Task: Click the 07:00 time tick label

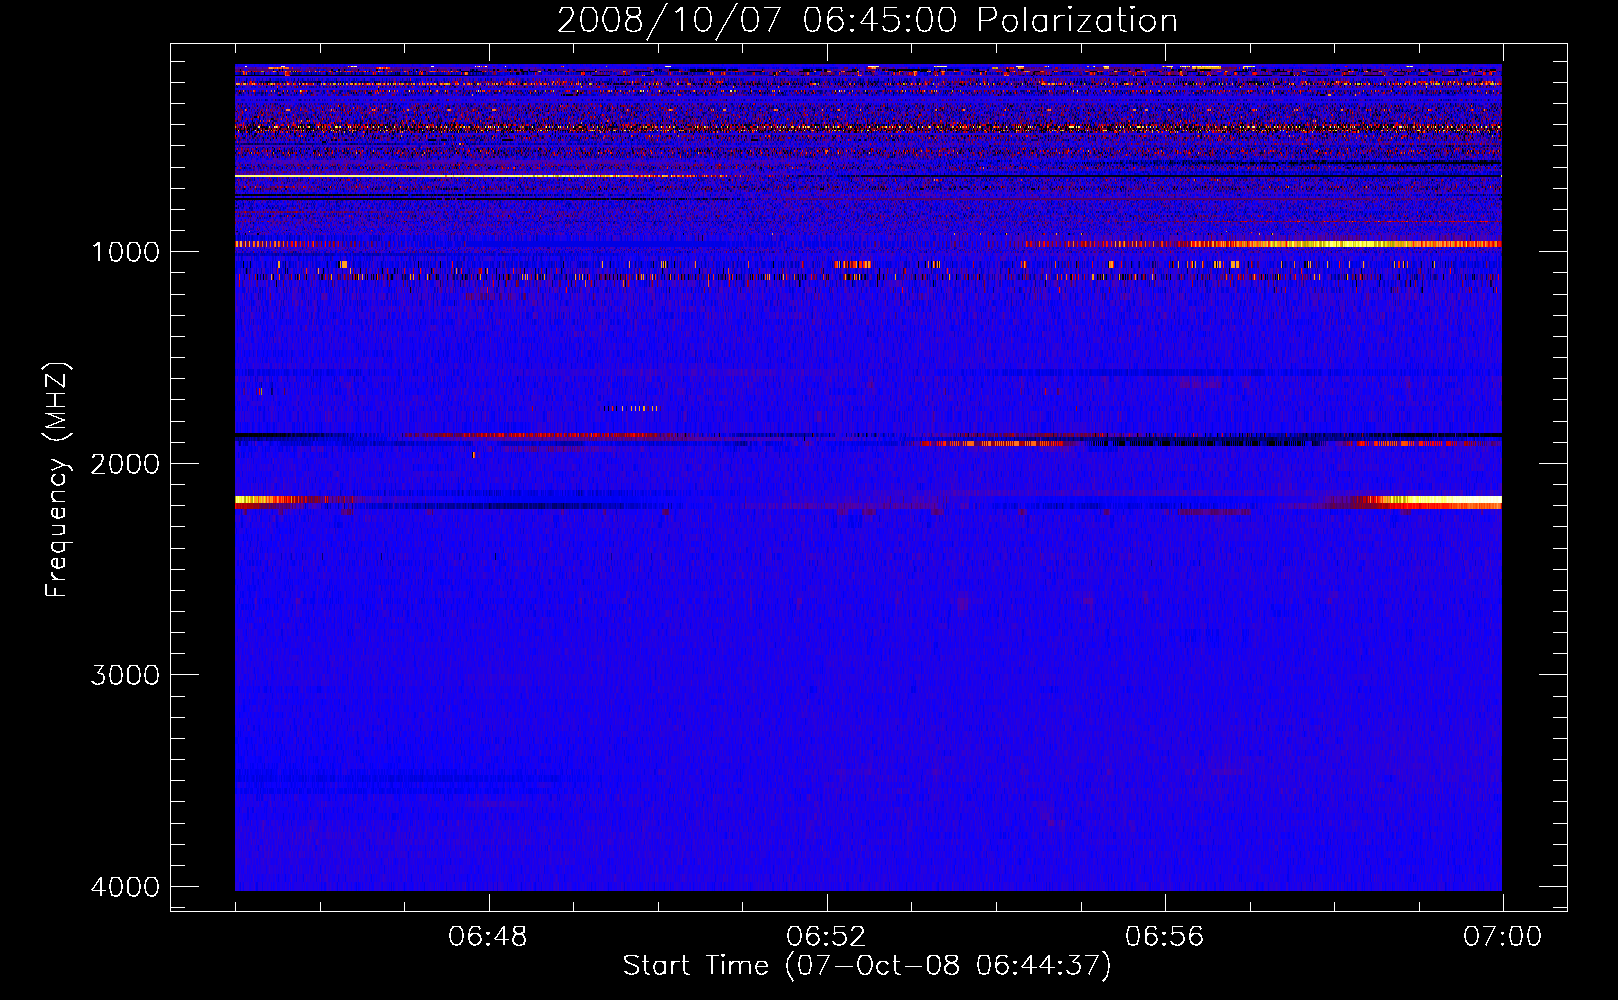Action: pyautogui.click(x=1502, y=937)
